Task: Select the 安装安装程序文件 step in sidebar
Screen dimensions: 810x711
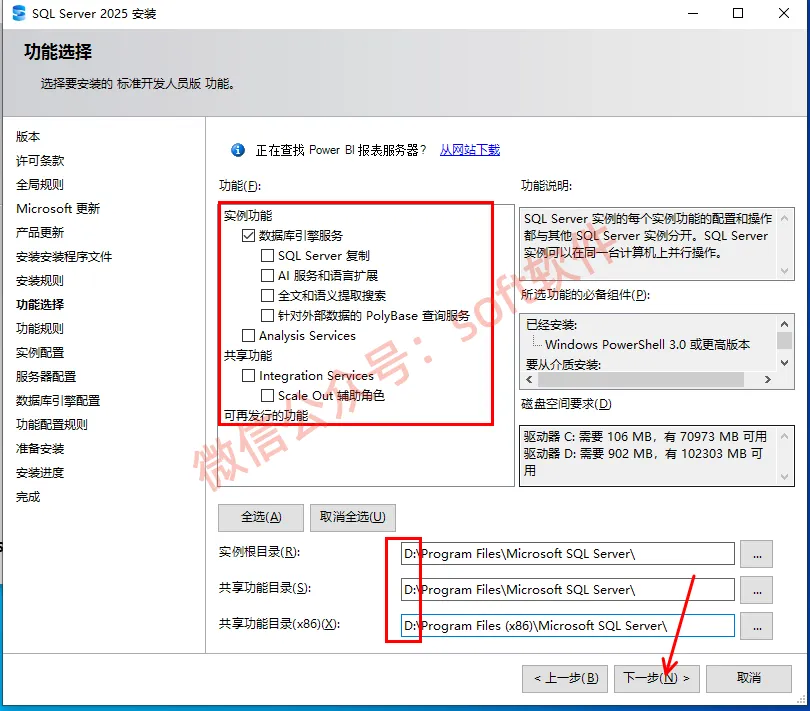Action: (64, 257)
